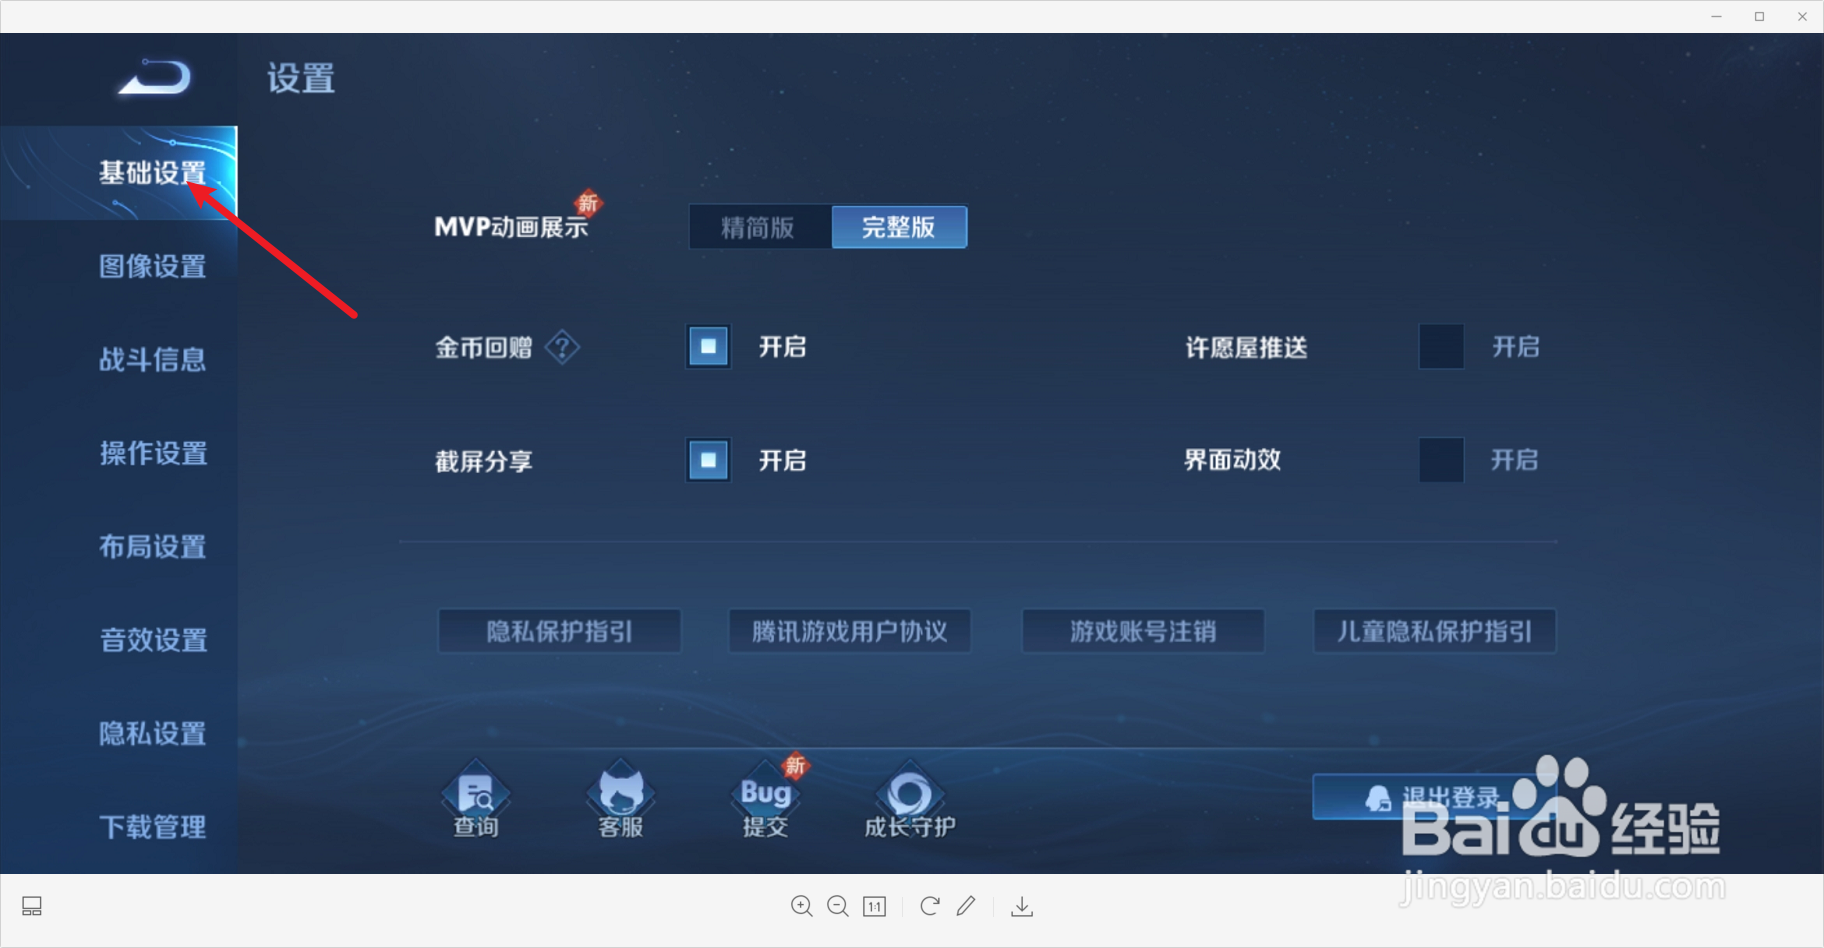Viewport: 1824px width, 948px height.
Task: Toggle the 截屏分享 checkbox
Action: [709, 460]
